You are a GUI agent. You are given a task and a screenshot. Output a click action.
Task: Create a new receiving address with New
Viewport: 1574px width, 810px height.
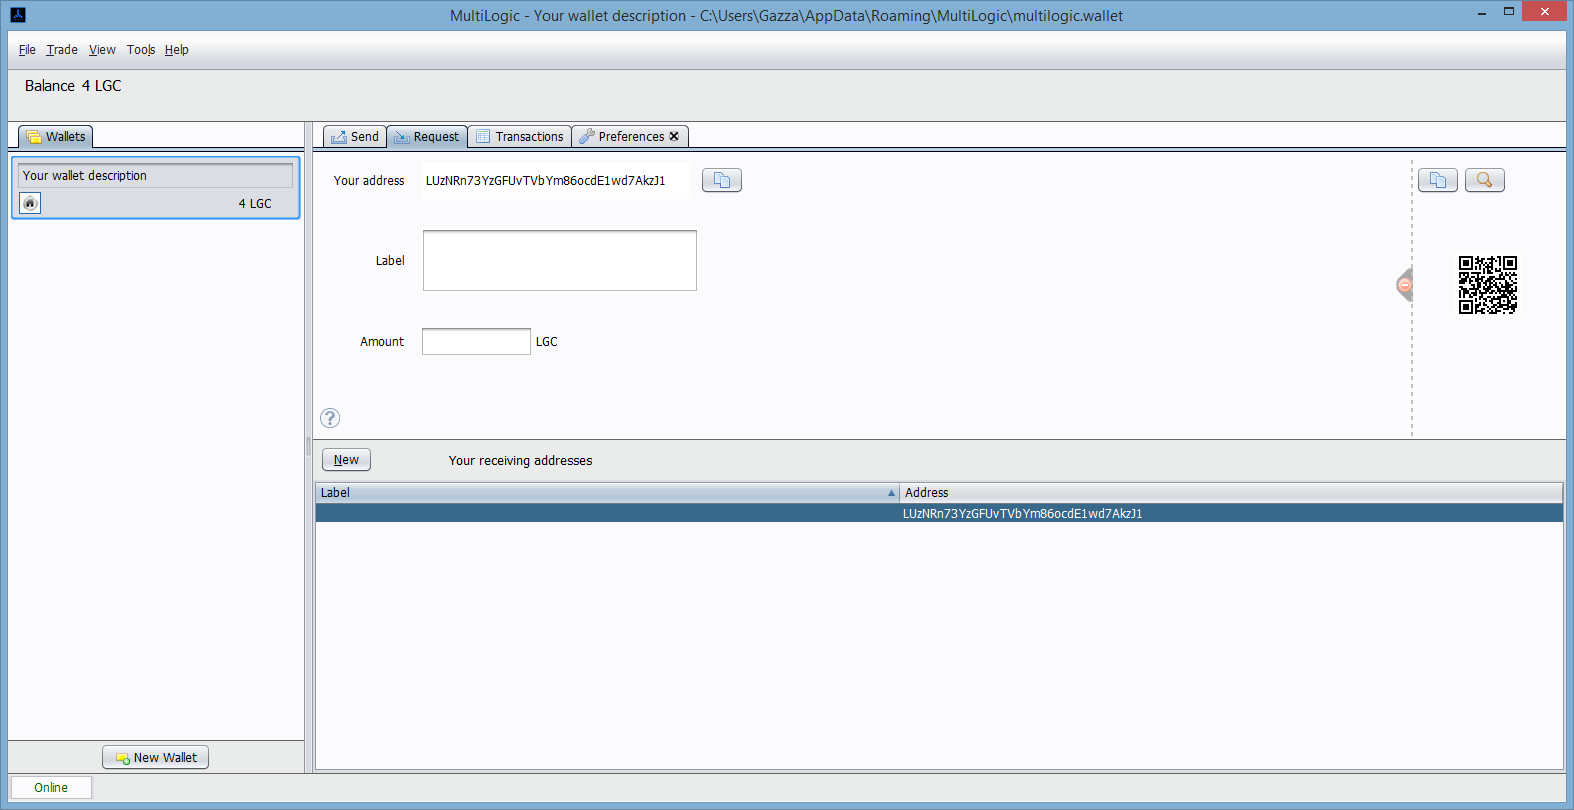point(346,460)
